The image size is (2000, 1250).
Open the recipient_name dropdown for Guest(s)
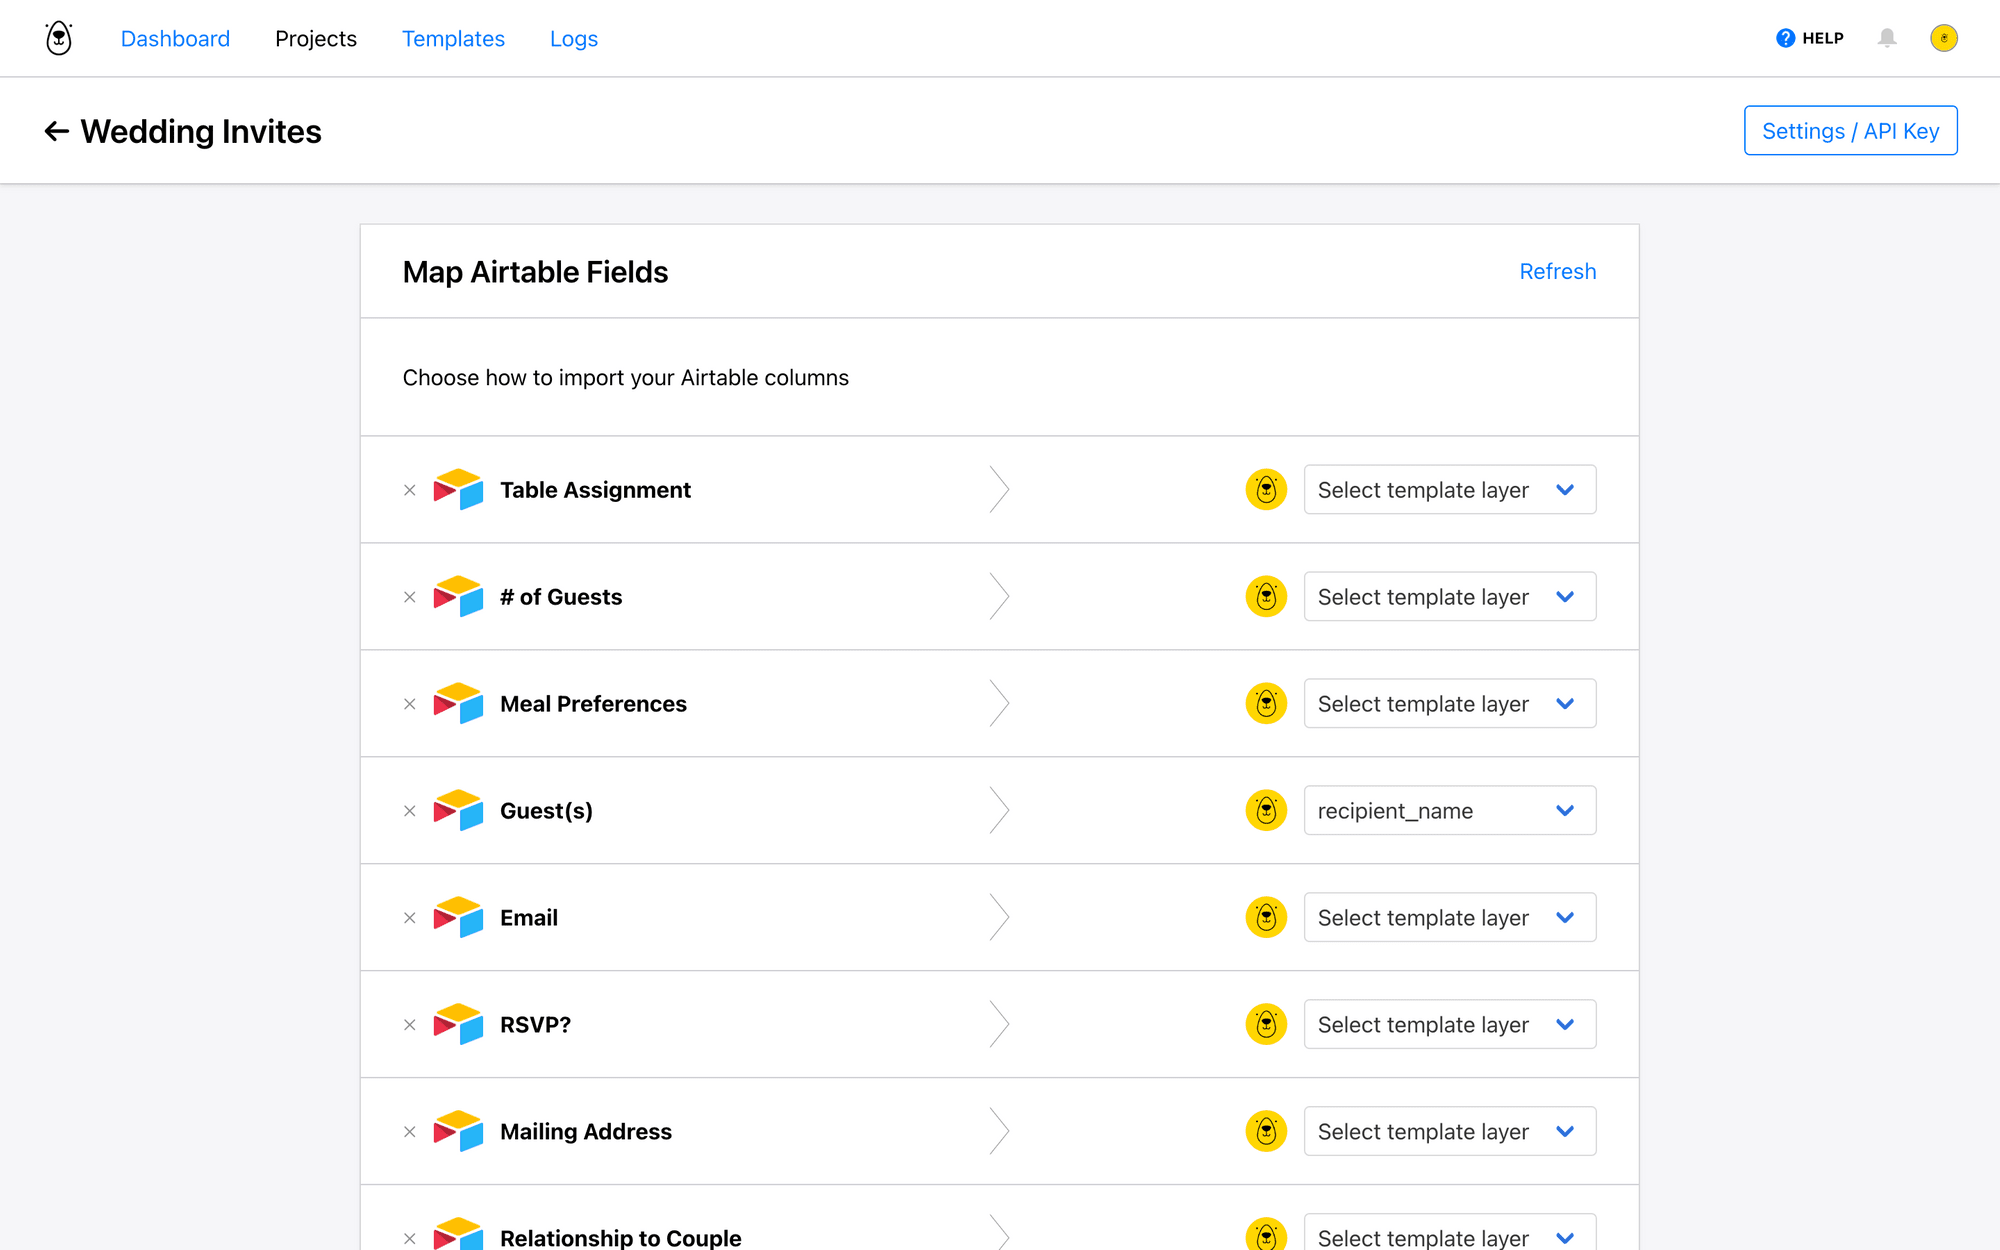click(x=1449, y=810)
